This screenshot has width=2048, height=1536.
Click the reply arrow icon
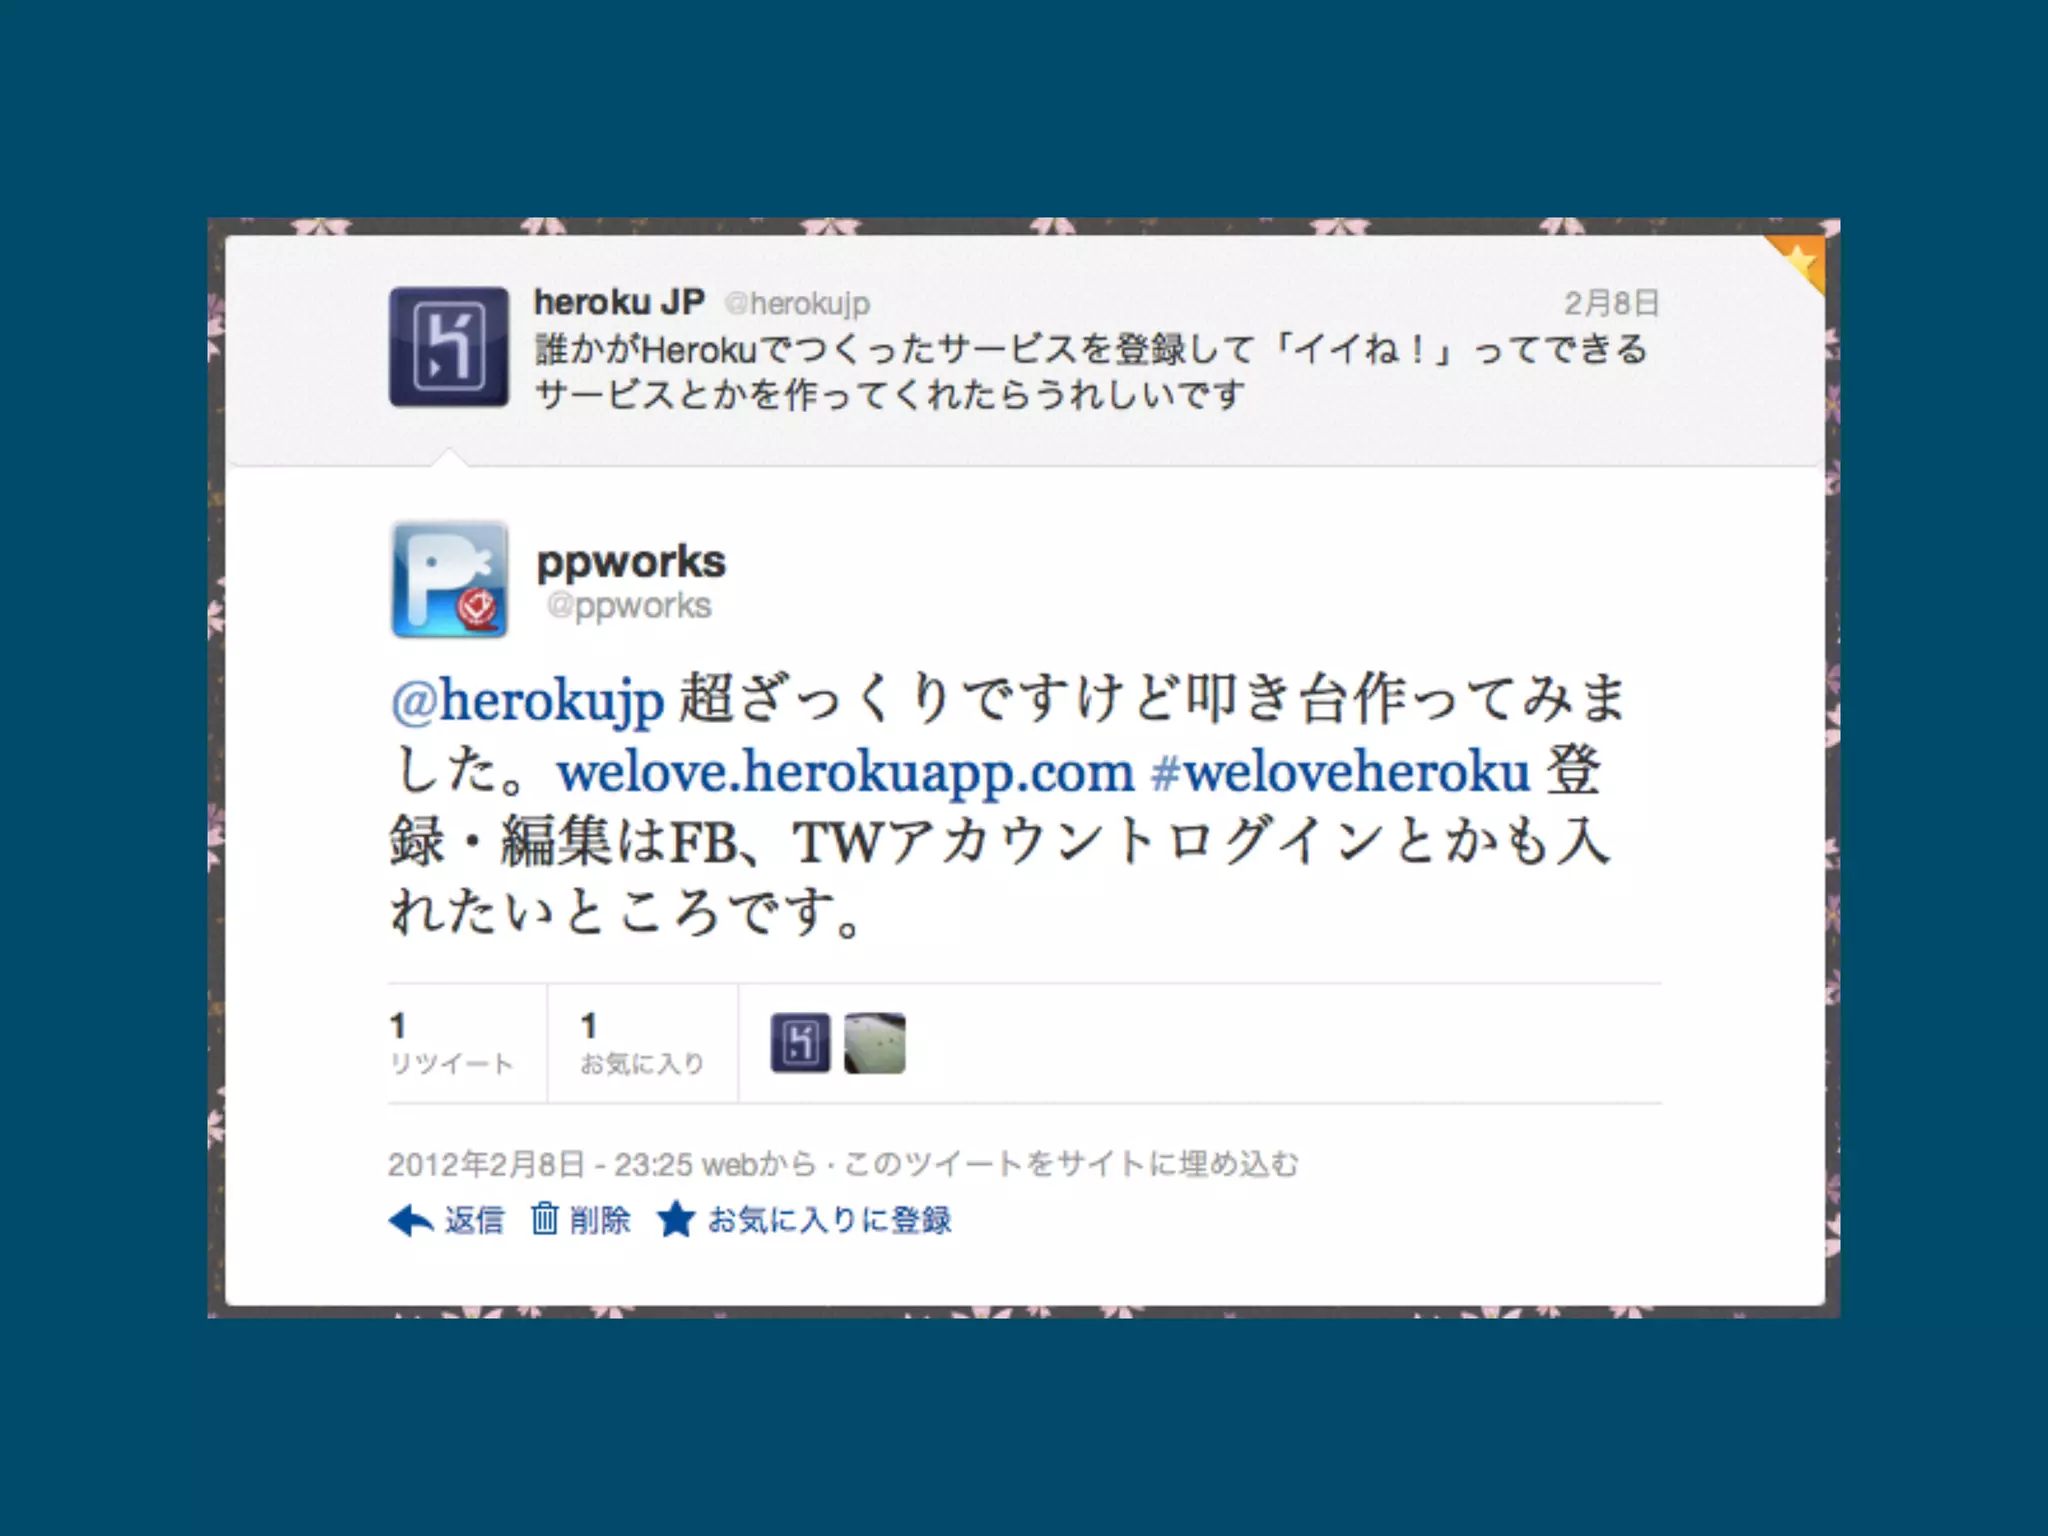pyautogui.click(x=410, y=1220)
